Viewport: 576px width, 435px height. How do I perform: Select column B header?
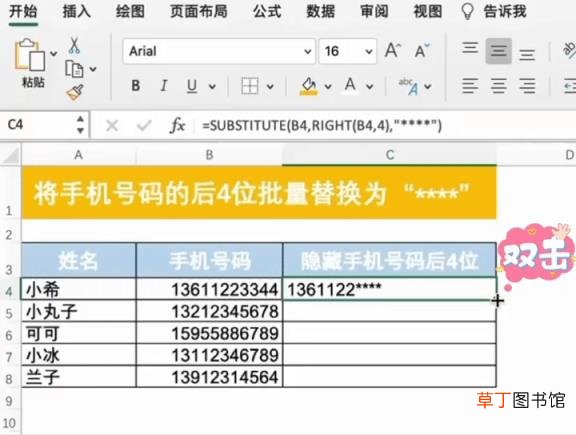(x=209, y=155)
